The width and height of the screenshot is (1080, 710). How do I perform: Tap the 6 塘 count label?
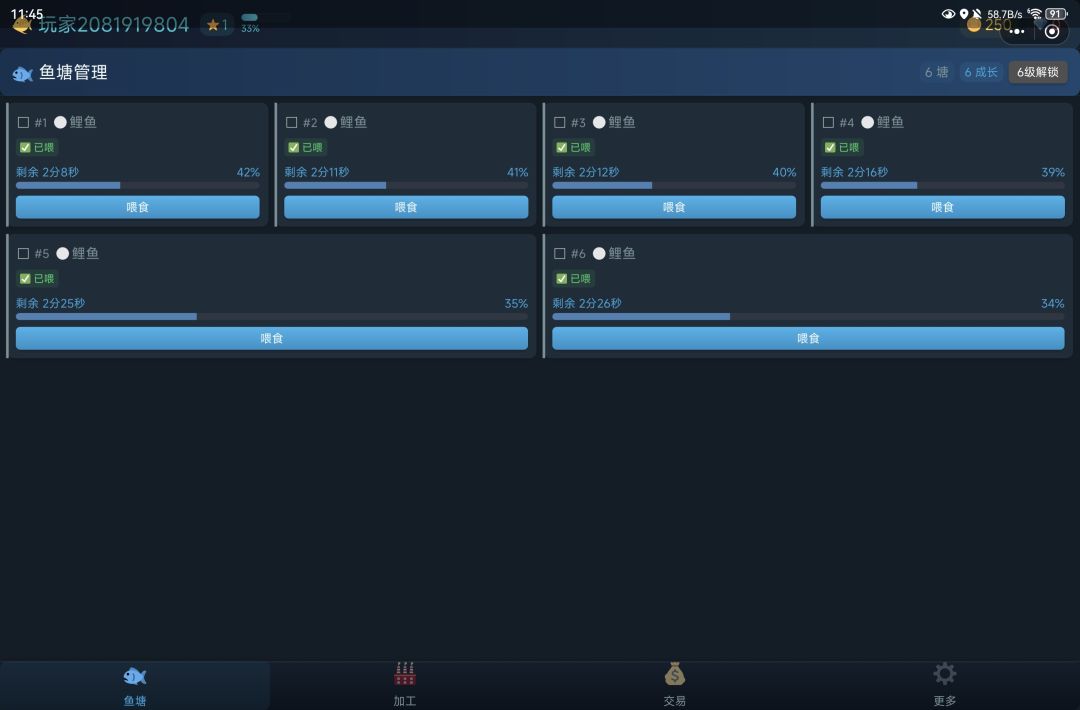click(937, 72)
